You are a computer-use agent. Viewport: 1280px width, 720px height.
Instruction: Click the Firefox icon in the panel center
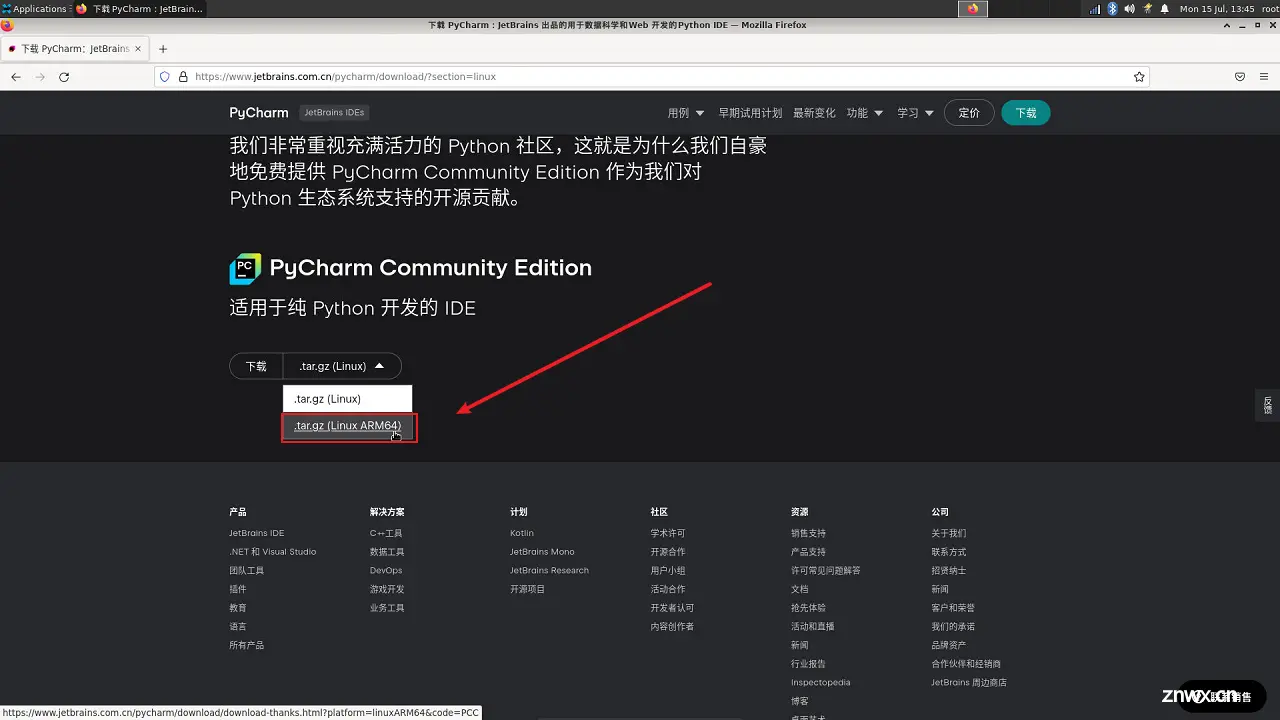click(x=973, y=9)
